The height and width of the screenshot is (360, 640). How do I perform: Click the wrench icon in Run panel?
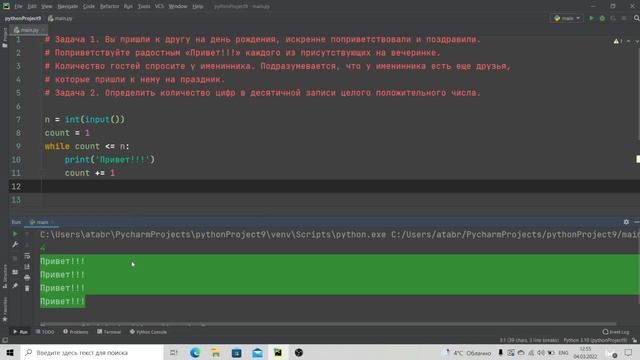15,244
